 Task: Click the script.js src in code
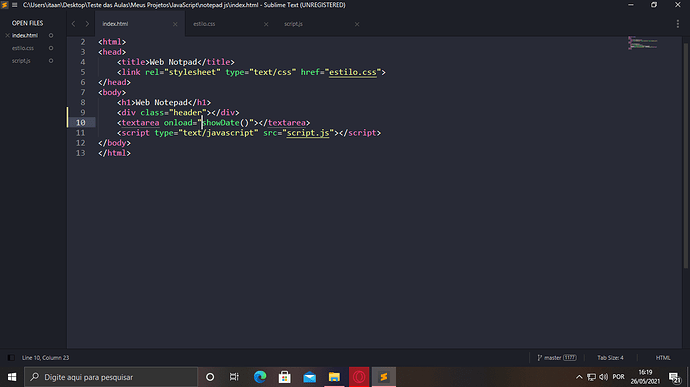pyautogui.click(x=308, y=133)
